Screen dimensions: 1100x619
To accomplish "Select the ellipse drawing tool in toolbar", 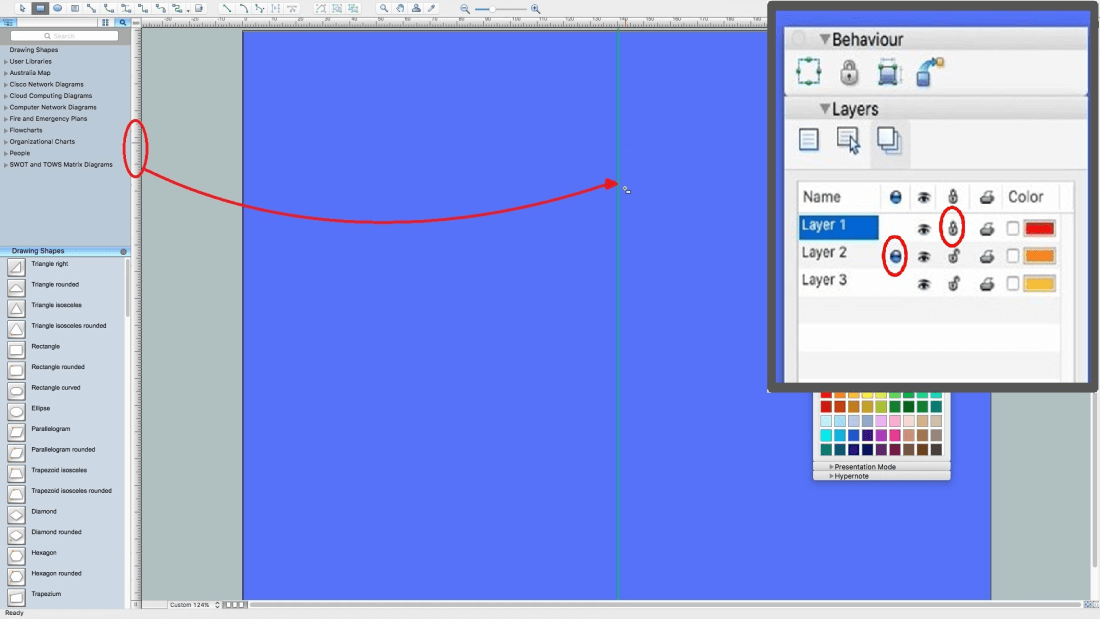I will (x=57, y=8).
